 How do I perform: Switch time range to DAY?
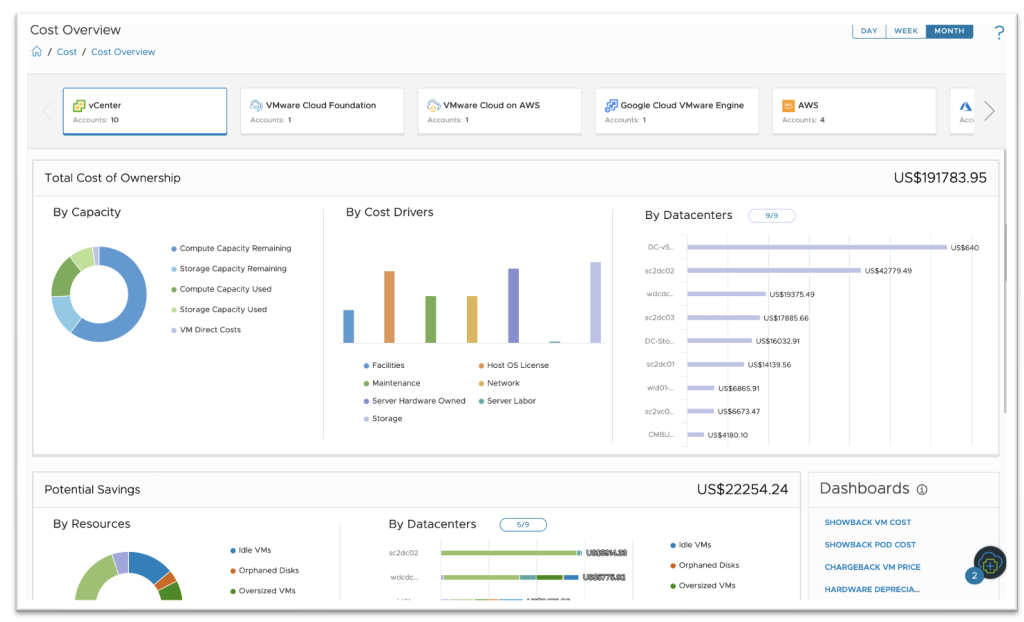pos(869,31)
